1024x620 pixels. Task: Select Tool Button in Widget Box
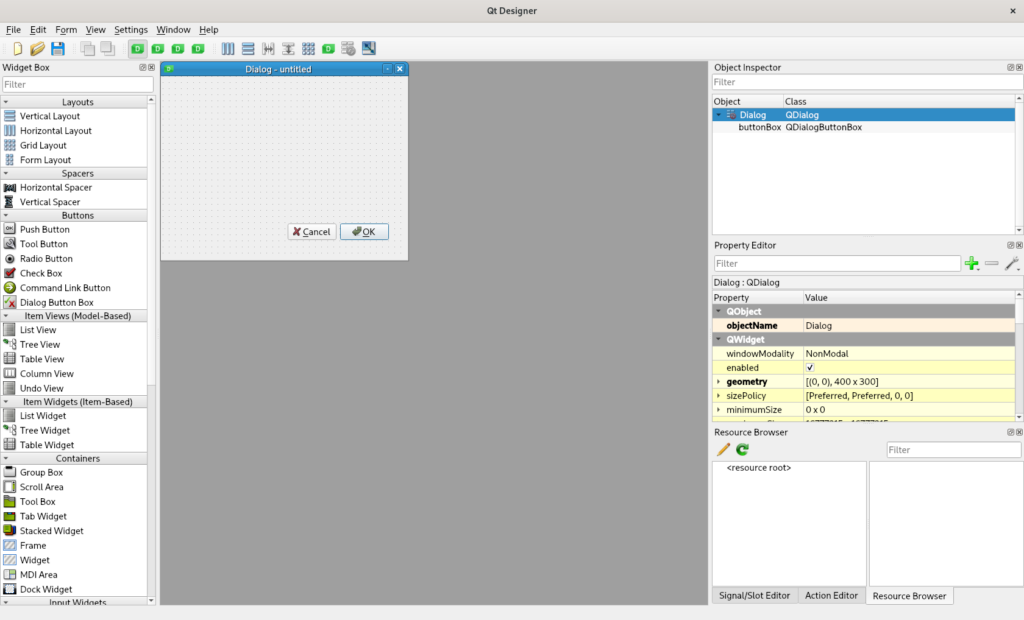(x=44, y=244)
